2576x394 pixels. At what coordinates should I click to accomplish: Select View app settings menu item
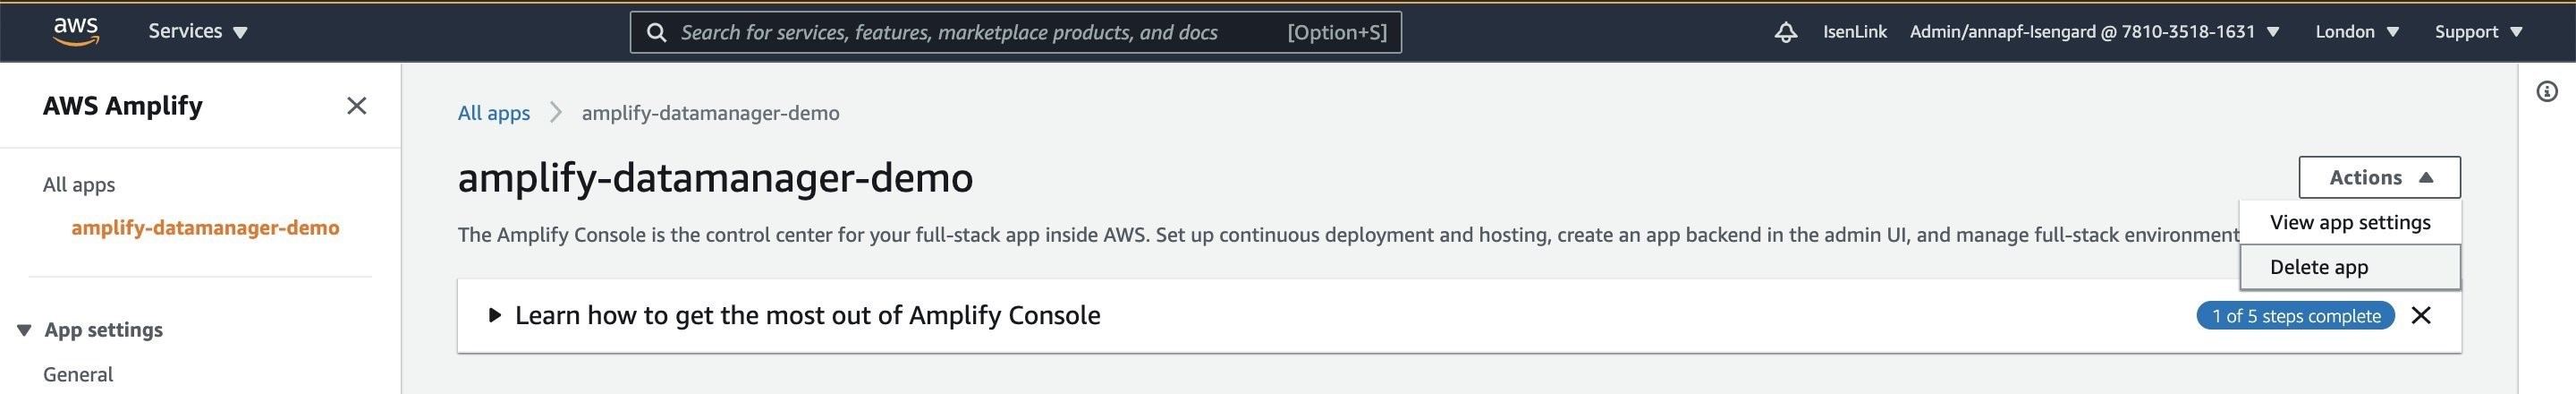coord(2349,222)
